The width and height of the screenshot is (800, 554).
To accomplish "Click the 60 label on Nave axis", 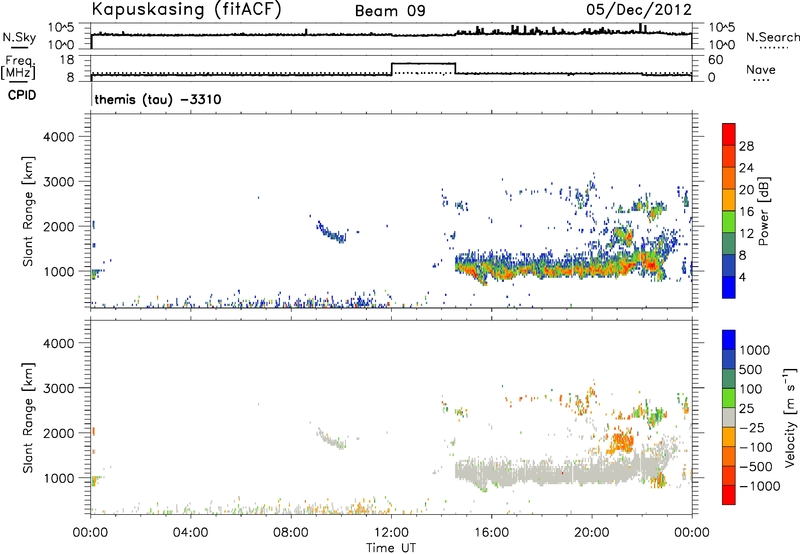I will [716, 60].
